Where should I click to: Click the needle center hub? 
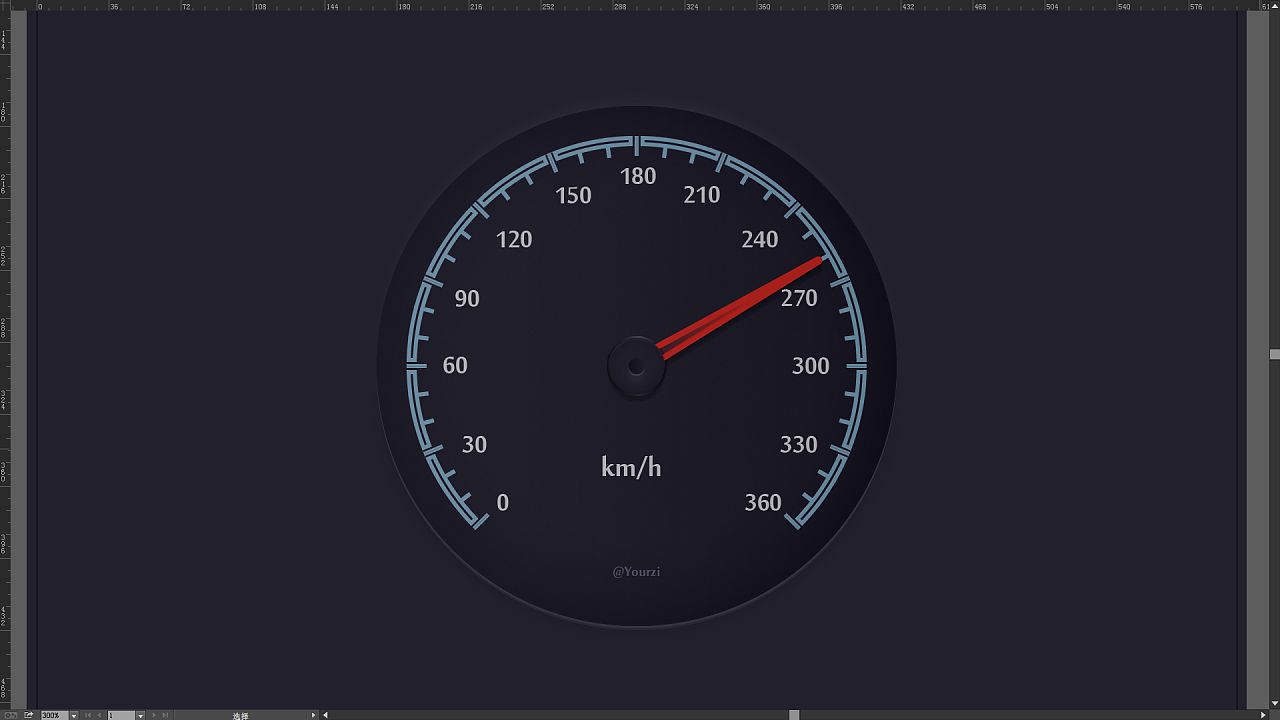(636, 366)
